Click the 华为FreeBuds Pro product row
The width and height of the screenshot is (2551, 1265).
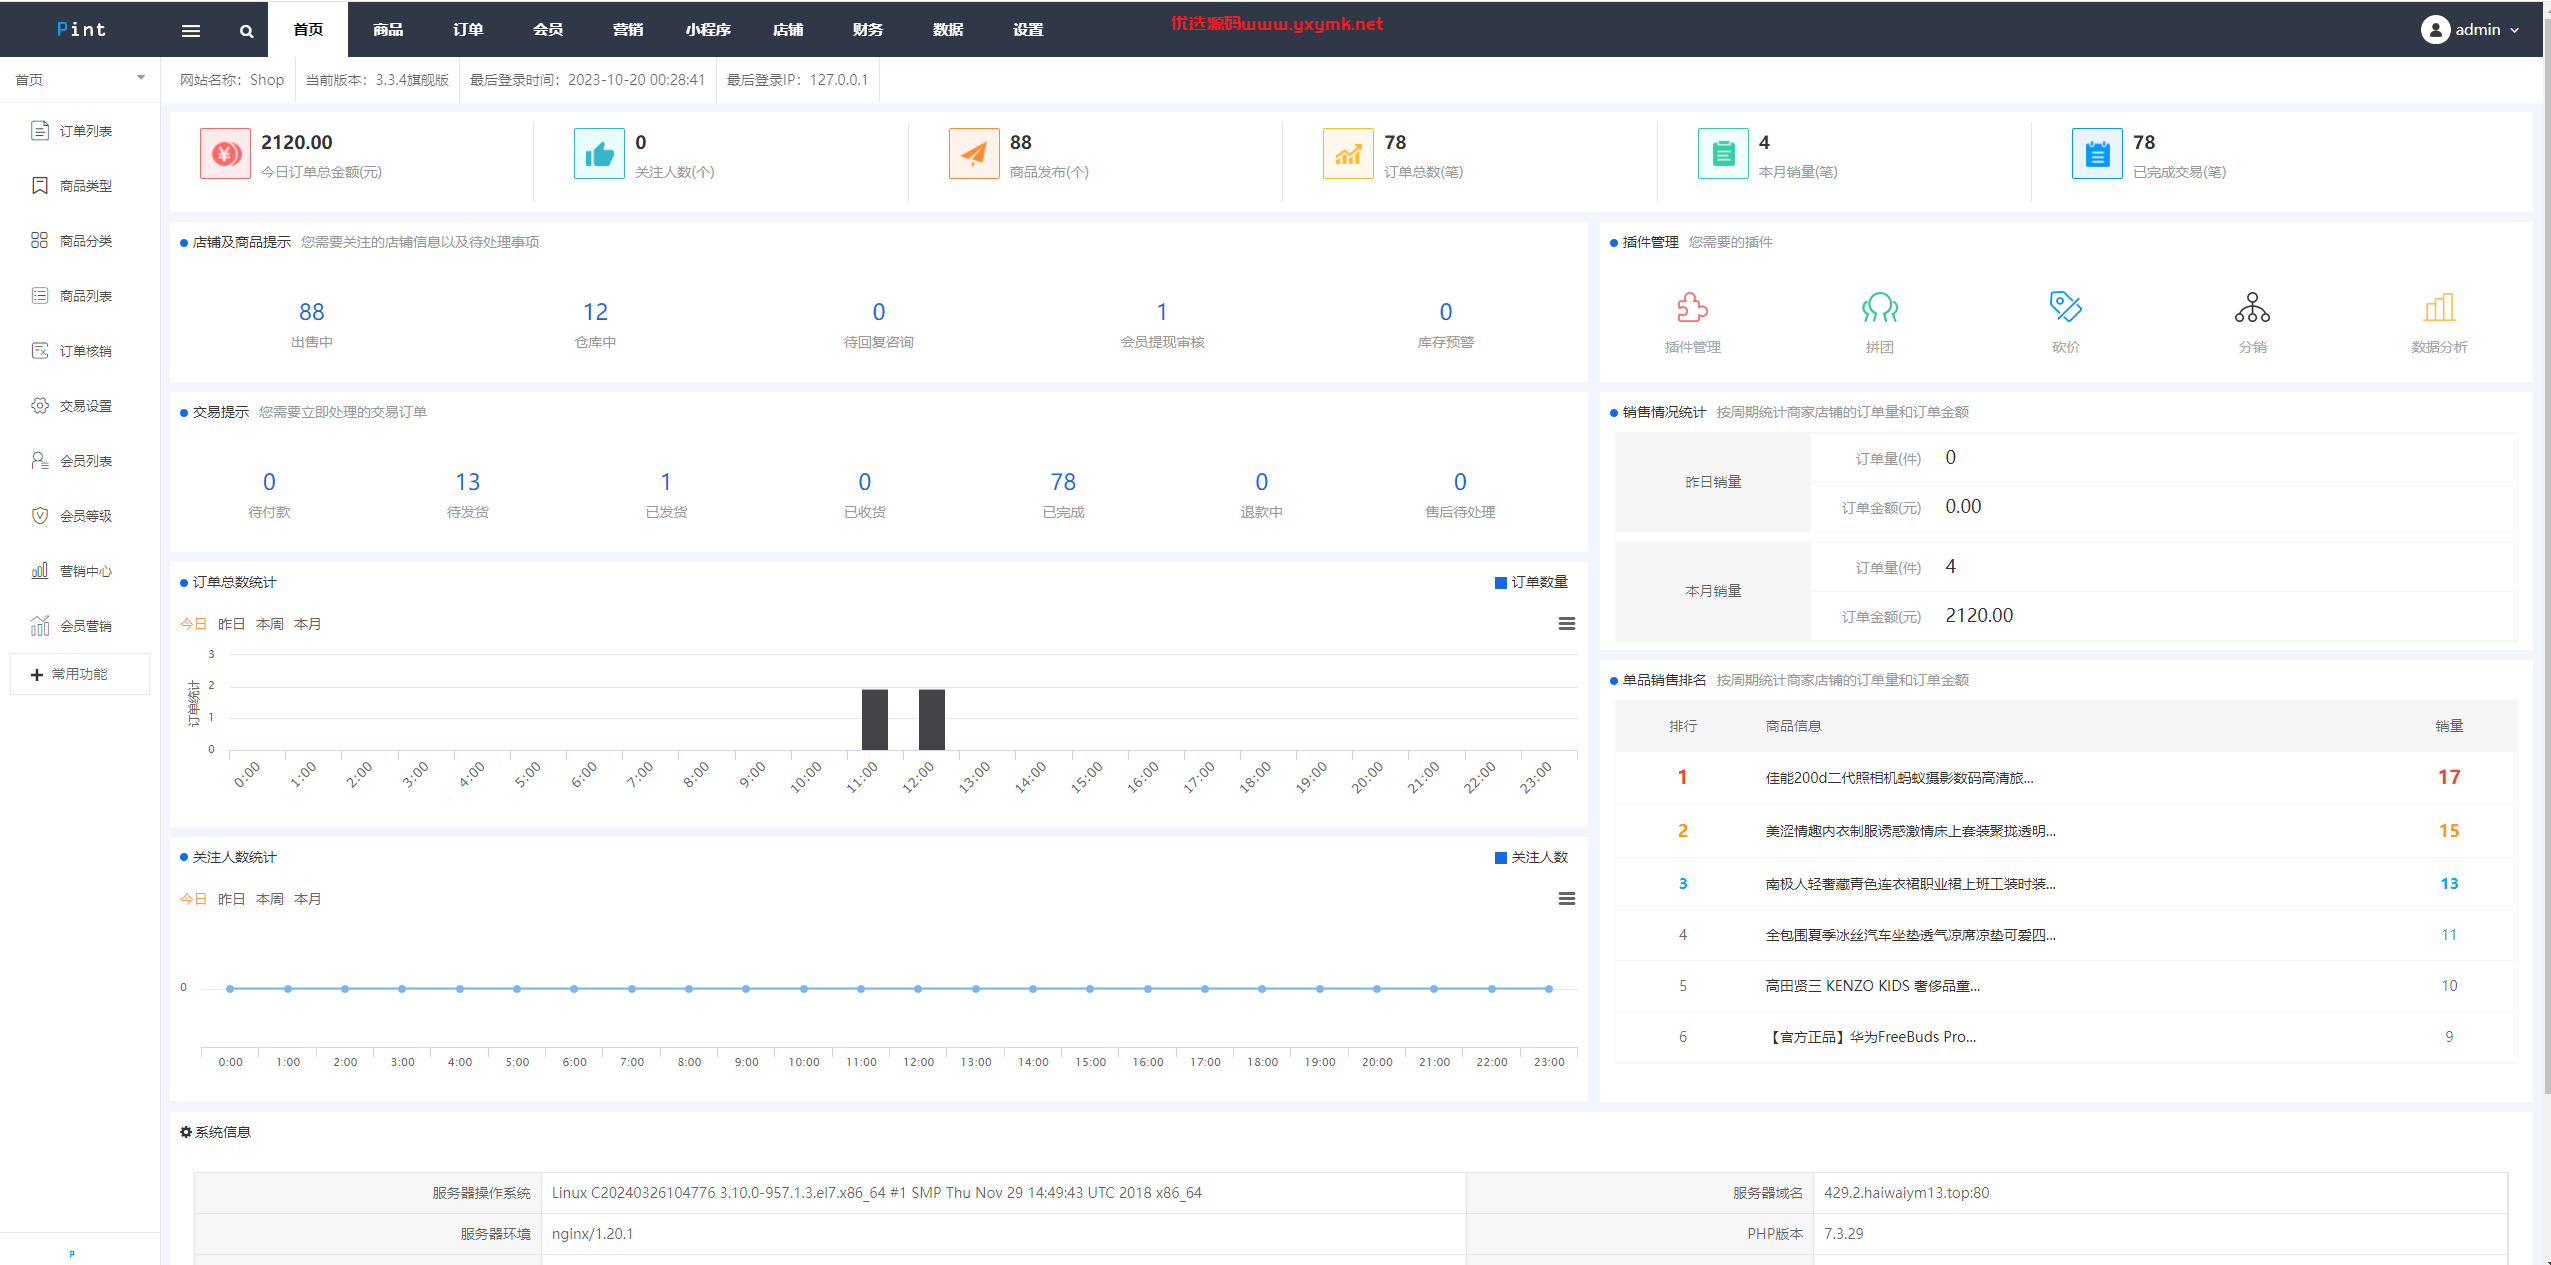(x=2066, y=1037)
